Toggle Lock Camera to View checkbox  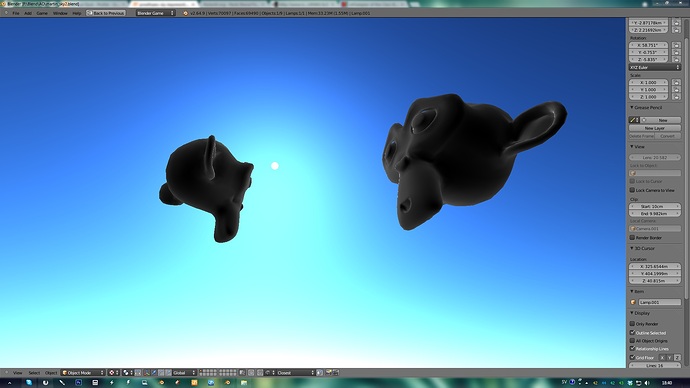pos(632,190)
